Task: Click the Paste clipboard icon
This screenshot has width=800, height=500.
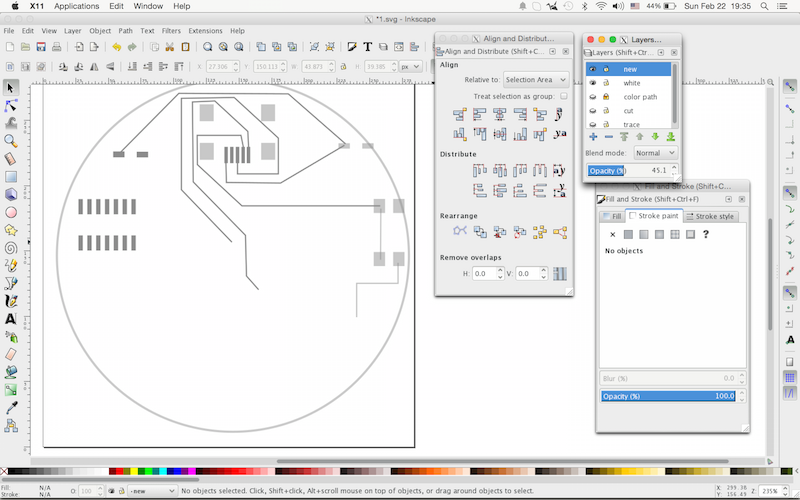Action: [185, 47]
